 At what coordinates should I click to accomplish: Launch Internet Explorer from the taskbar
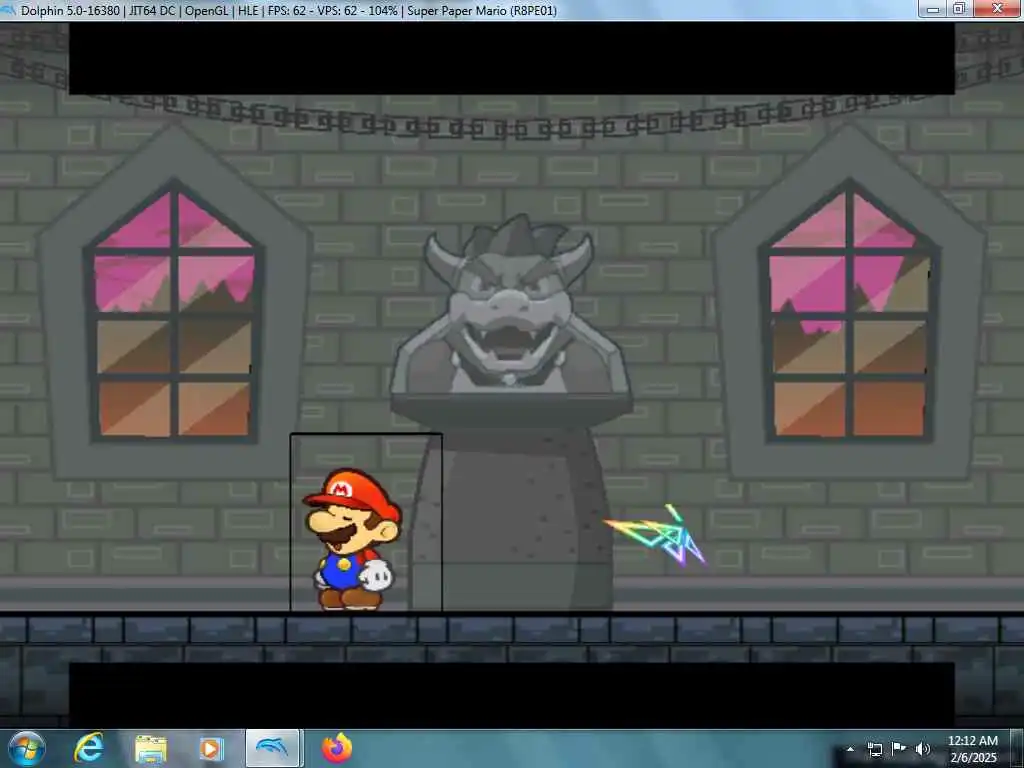tap(89, 748)
